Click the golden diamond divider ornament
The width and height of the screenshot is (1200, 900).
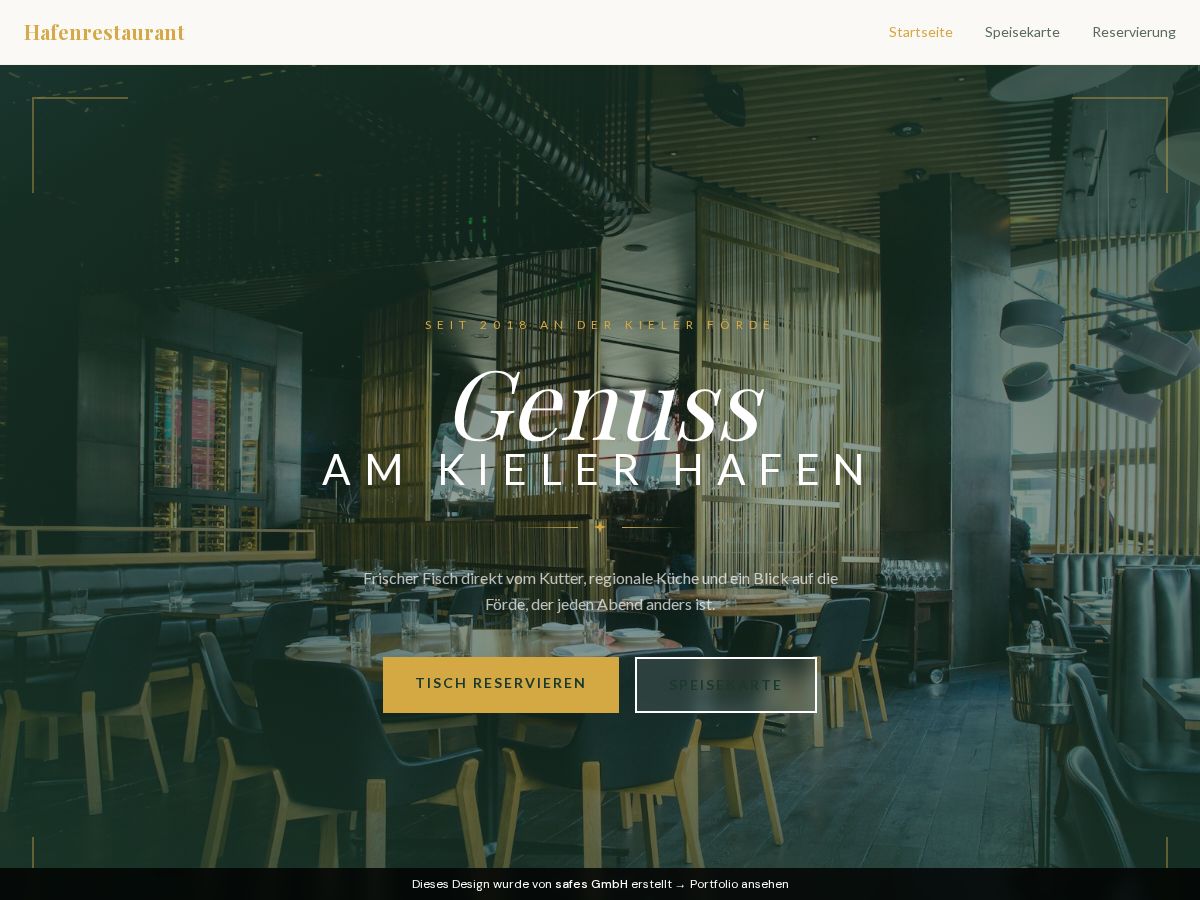pos(600,527)
